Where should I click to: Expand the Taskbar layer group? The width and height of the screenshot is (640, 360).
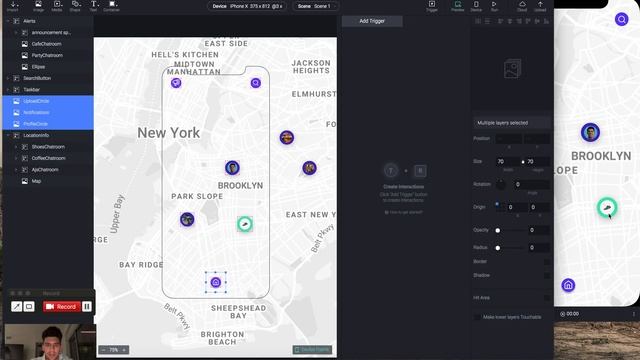point(8,89)
